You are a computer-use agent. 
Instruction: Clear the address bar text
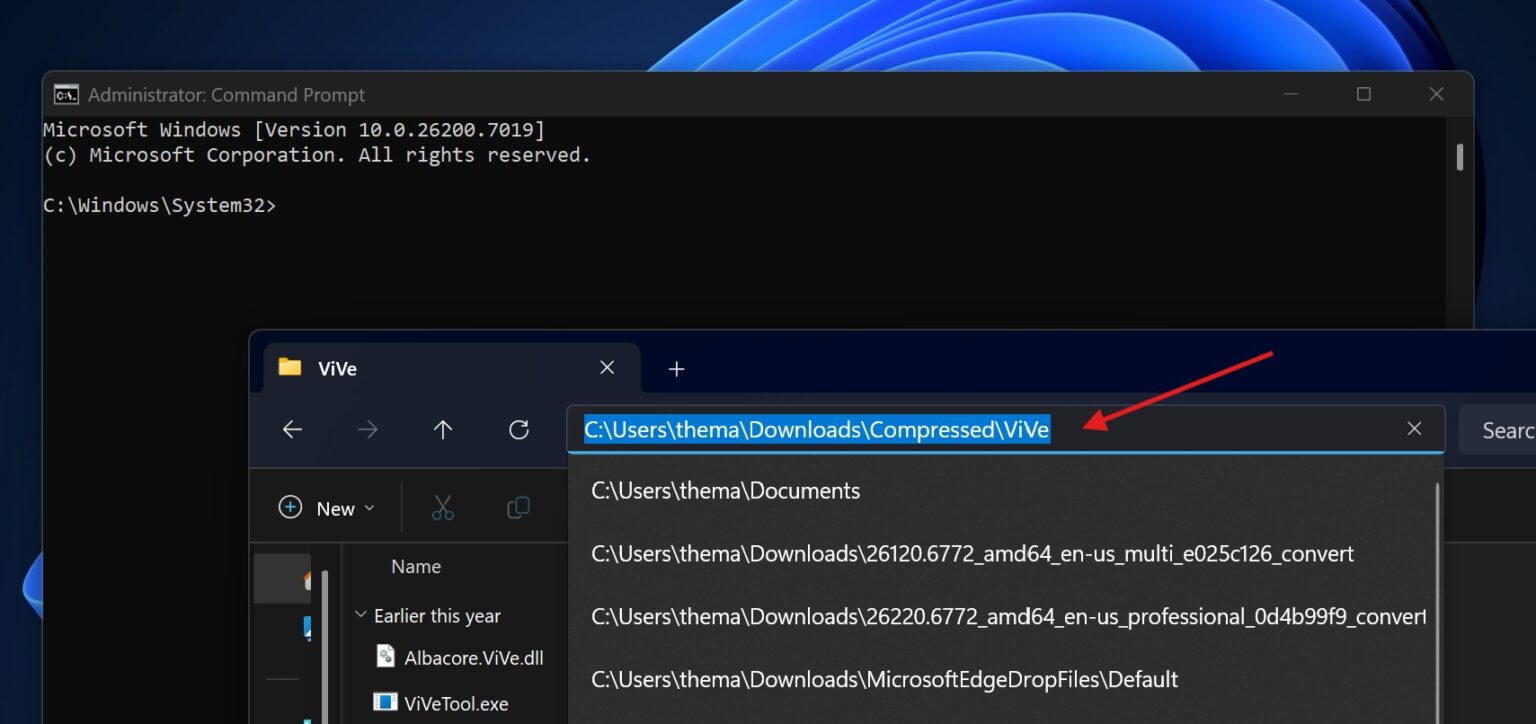pos(1414,428)
